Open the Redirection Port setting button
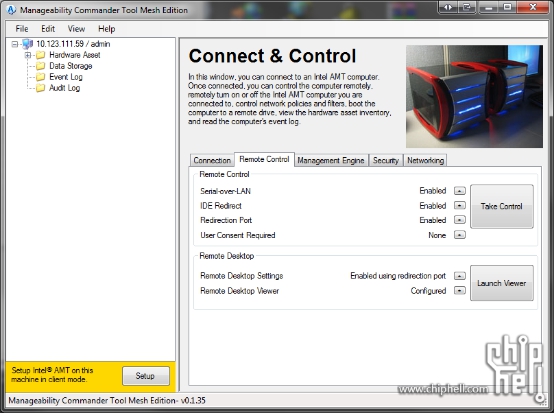 (x=460, y=220)
